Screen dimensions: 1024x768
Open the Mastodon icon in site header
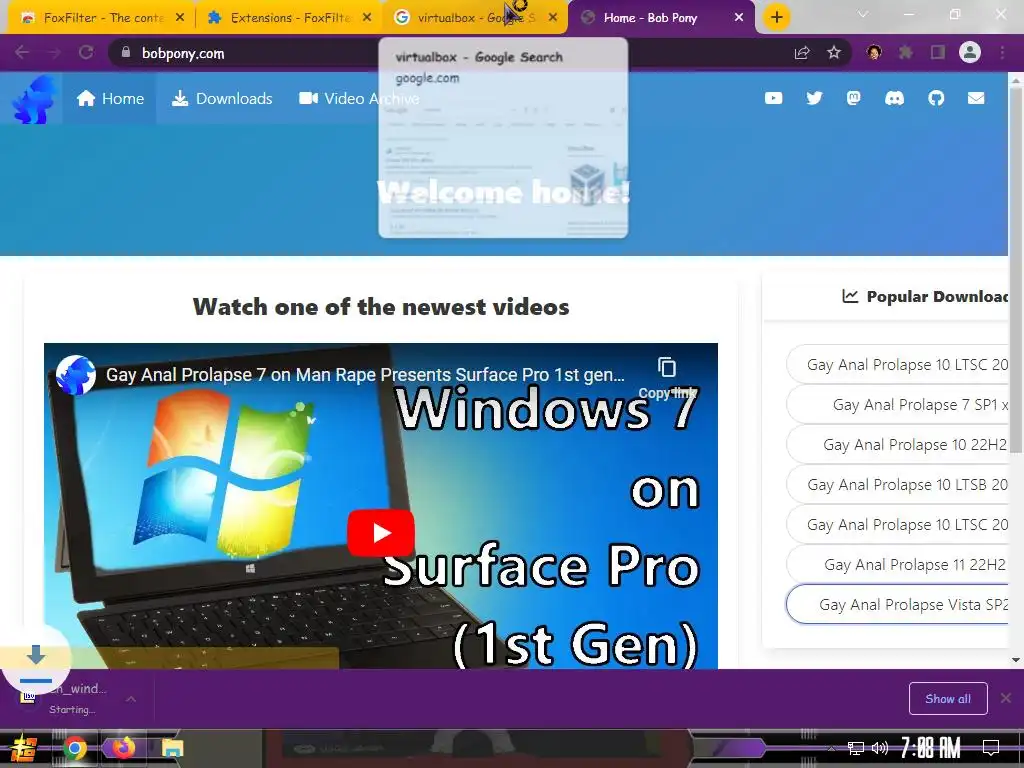pyautogui.click(x=854, y=99)
